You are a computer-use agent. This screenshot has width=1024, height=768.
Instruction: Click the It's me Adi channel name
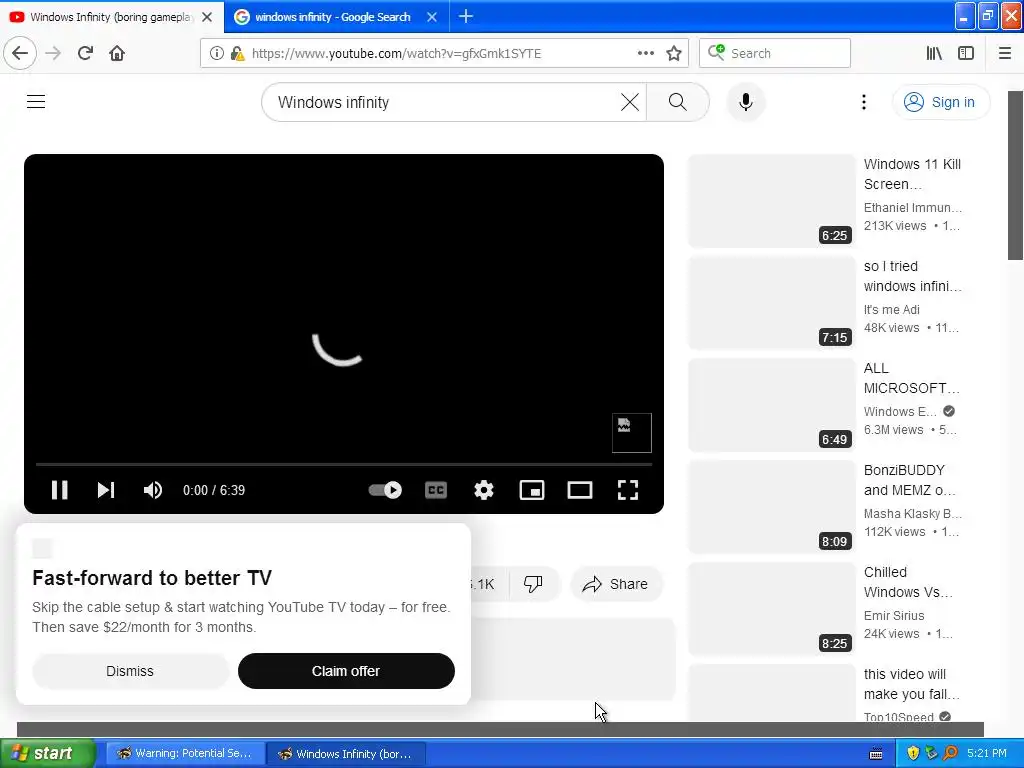[x=891, y=310]
